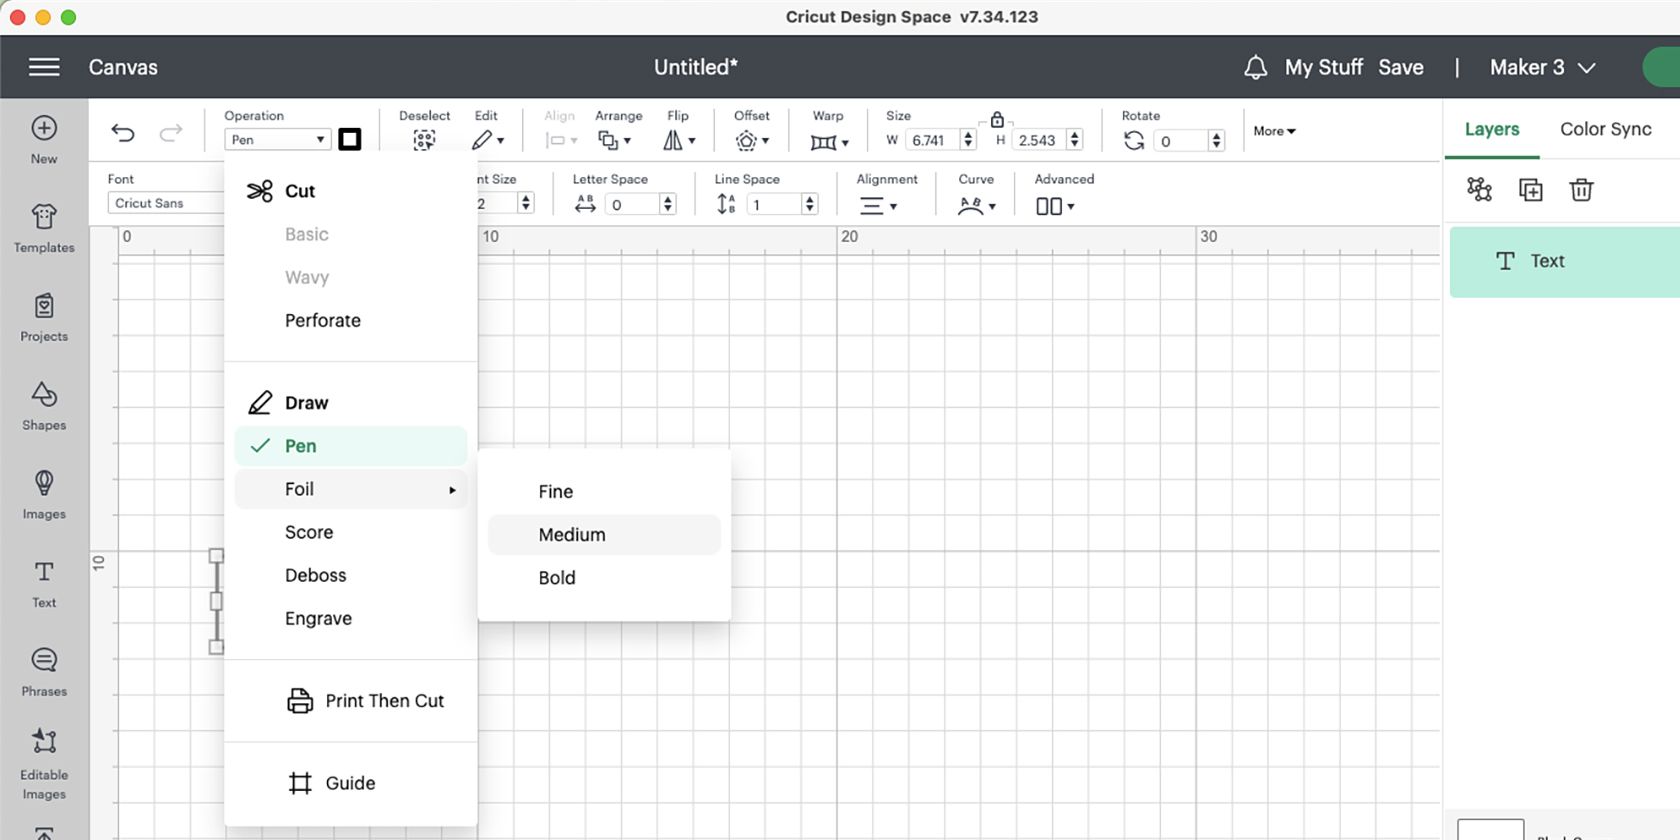Click Save in the header
This screenshot has width=1680, height=840.
click(1401, 67)
